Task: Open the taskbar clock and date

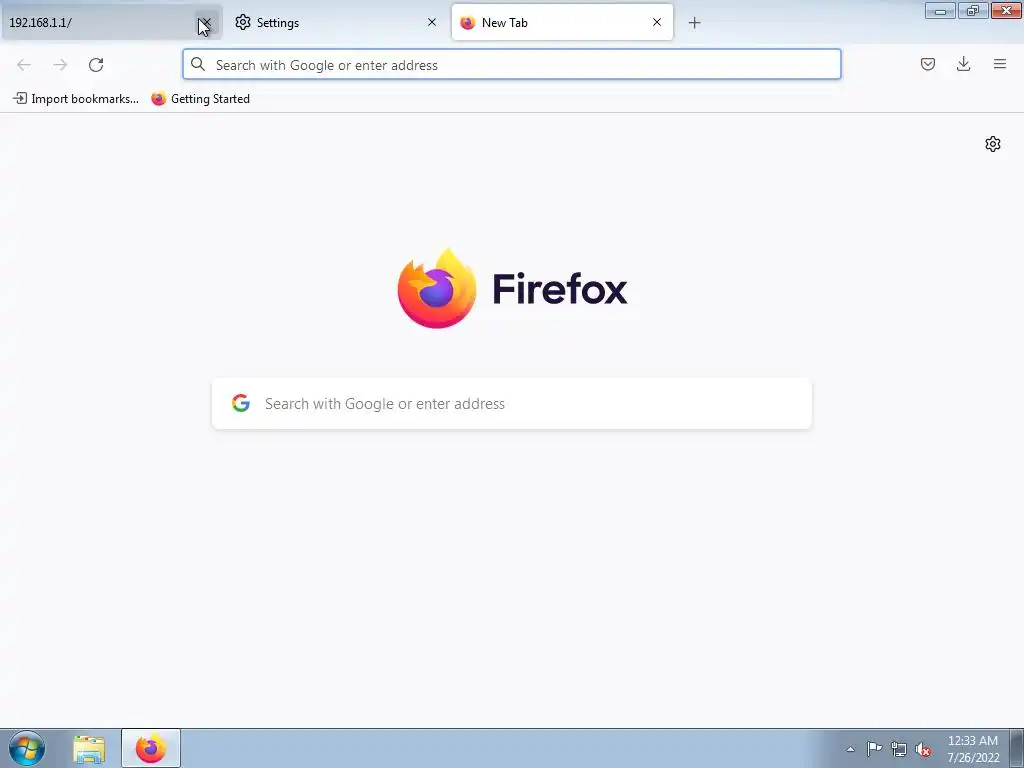Action: coord(973,749)
